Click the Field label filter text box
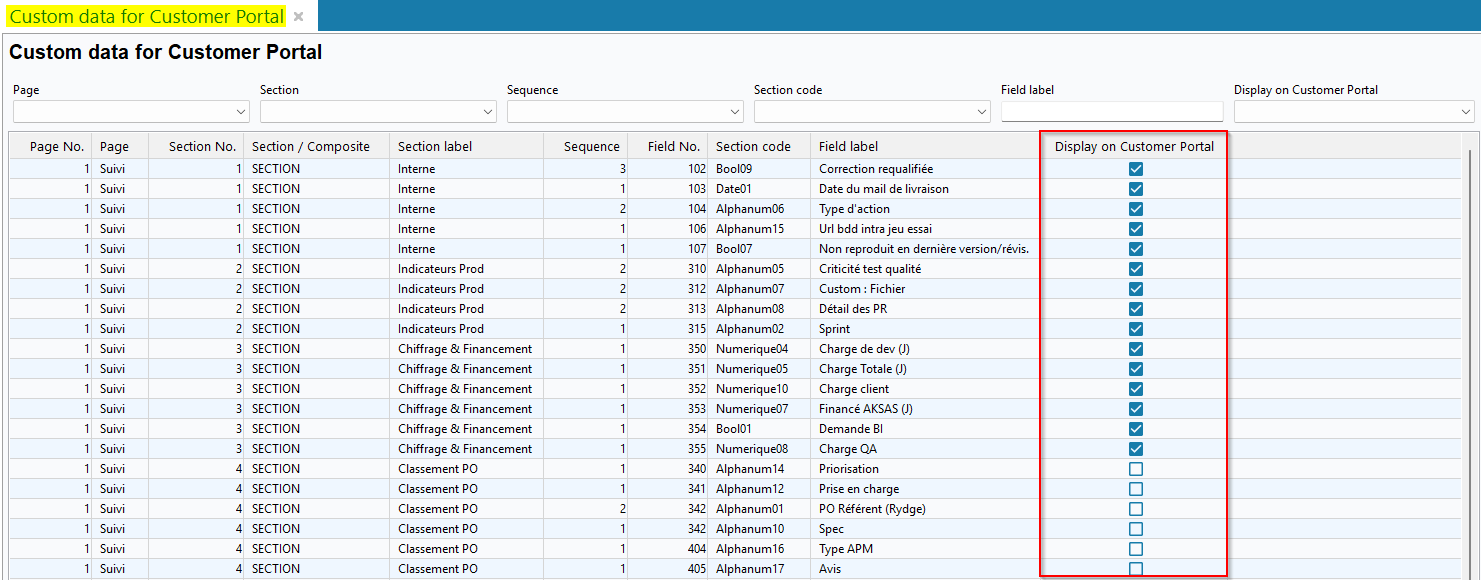 [1111, 111]
